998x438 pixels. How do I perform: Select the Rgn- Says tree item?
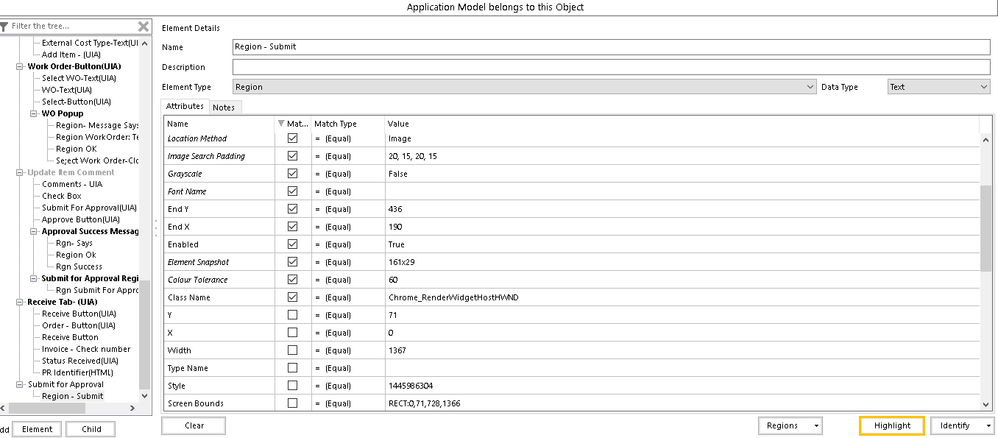tap(74, 243)
